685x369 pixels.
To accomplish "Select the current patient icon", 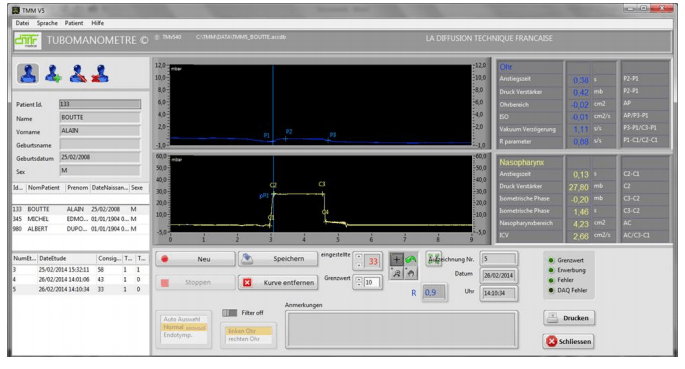I will point(28,73).
